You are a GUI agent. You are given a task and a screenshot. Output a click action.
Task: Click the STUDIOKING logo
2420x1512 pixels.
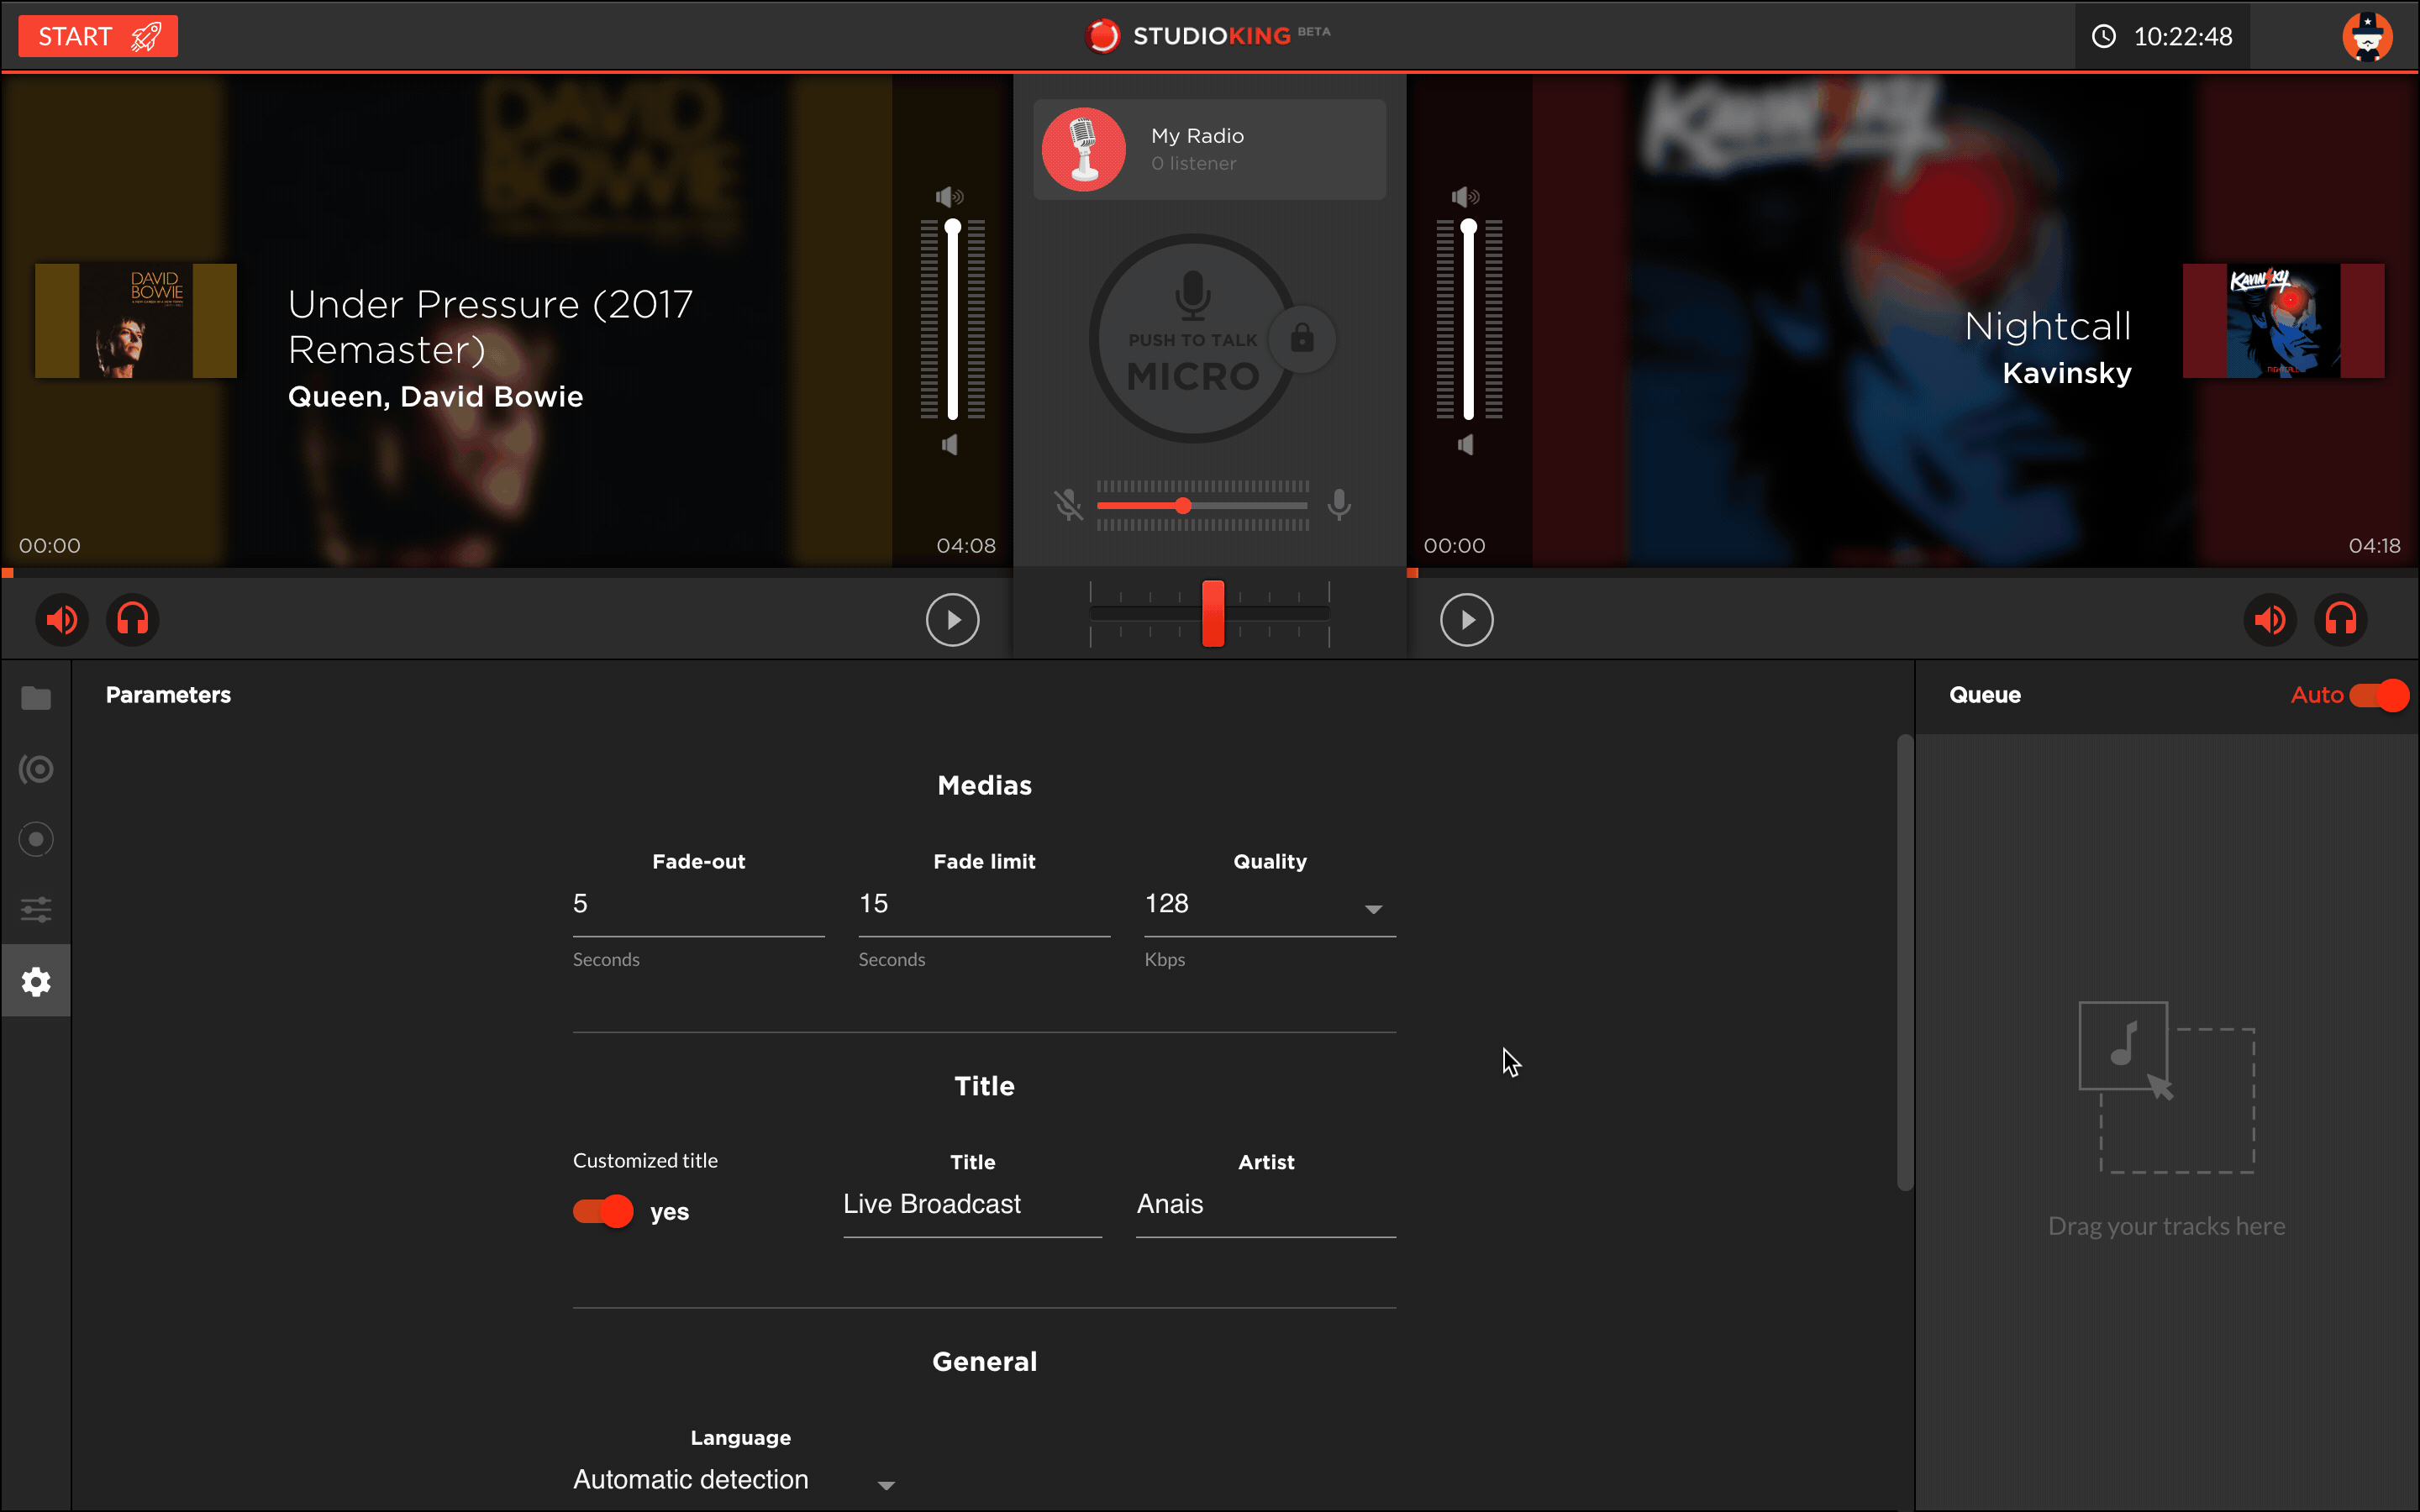tap(1207, 36)
